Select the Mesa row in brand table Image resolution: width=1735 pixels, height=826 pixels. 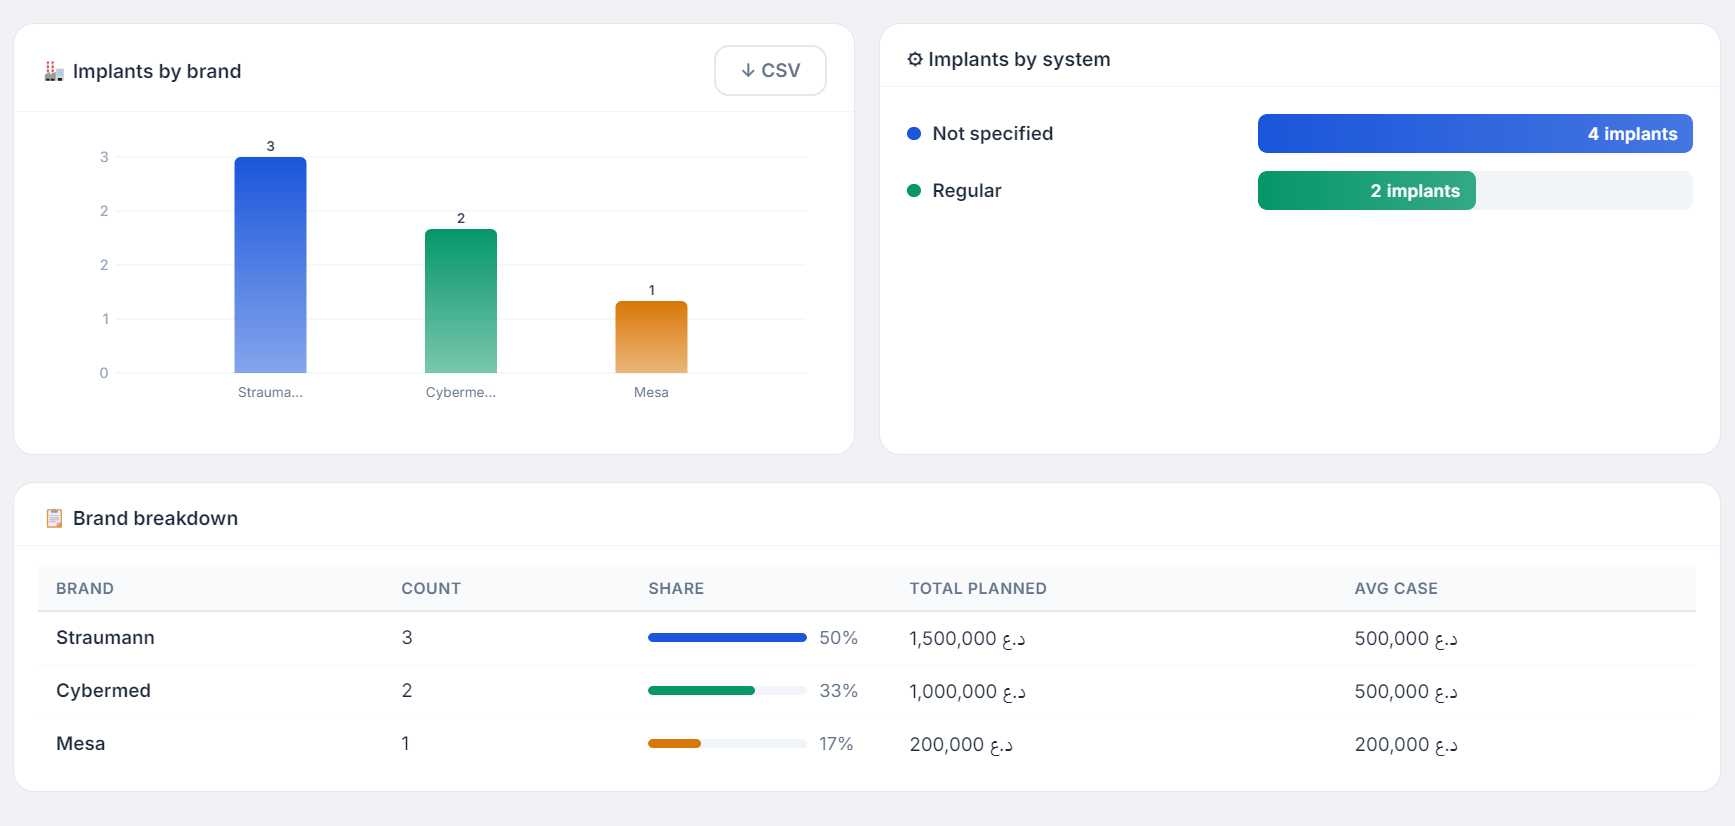click(867, 744)
